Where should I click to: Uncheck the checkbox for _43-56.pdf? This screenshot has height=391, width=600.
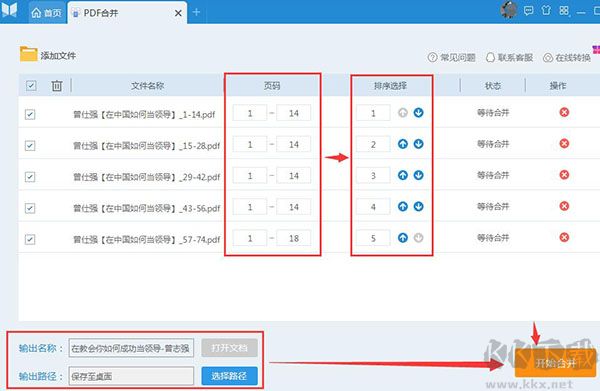tap(30, 208)
